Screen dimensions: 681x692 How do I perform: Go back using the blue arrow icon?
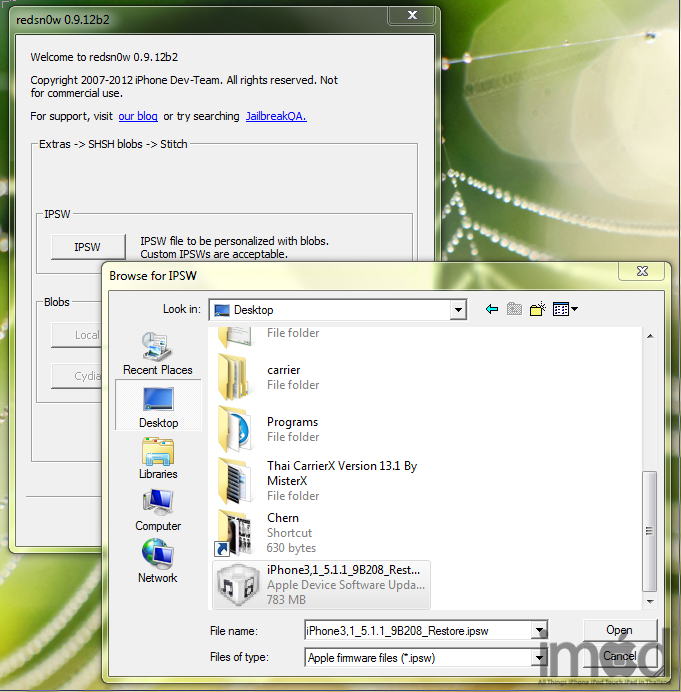(492, 309)
